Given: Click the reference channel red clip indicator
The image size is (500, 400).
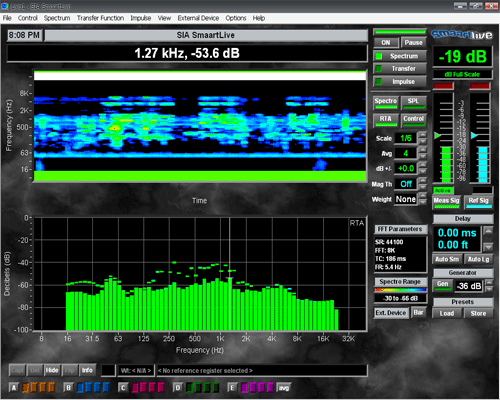Looking at the screenshot, I should 480,86.
